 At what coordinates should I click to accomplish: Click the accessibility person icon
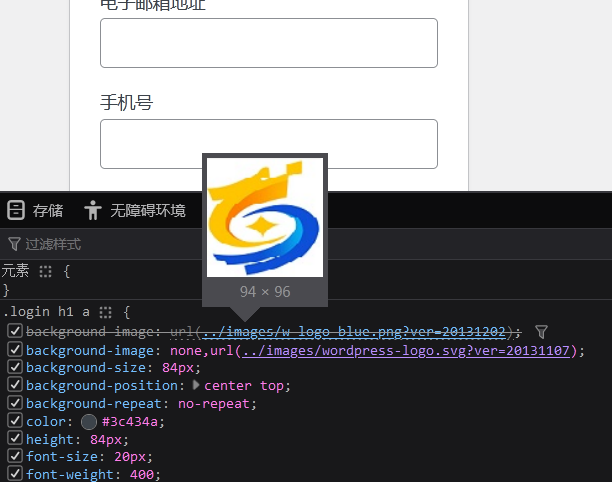pyautogui.click(x=93, y=210)
